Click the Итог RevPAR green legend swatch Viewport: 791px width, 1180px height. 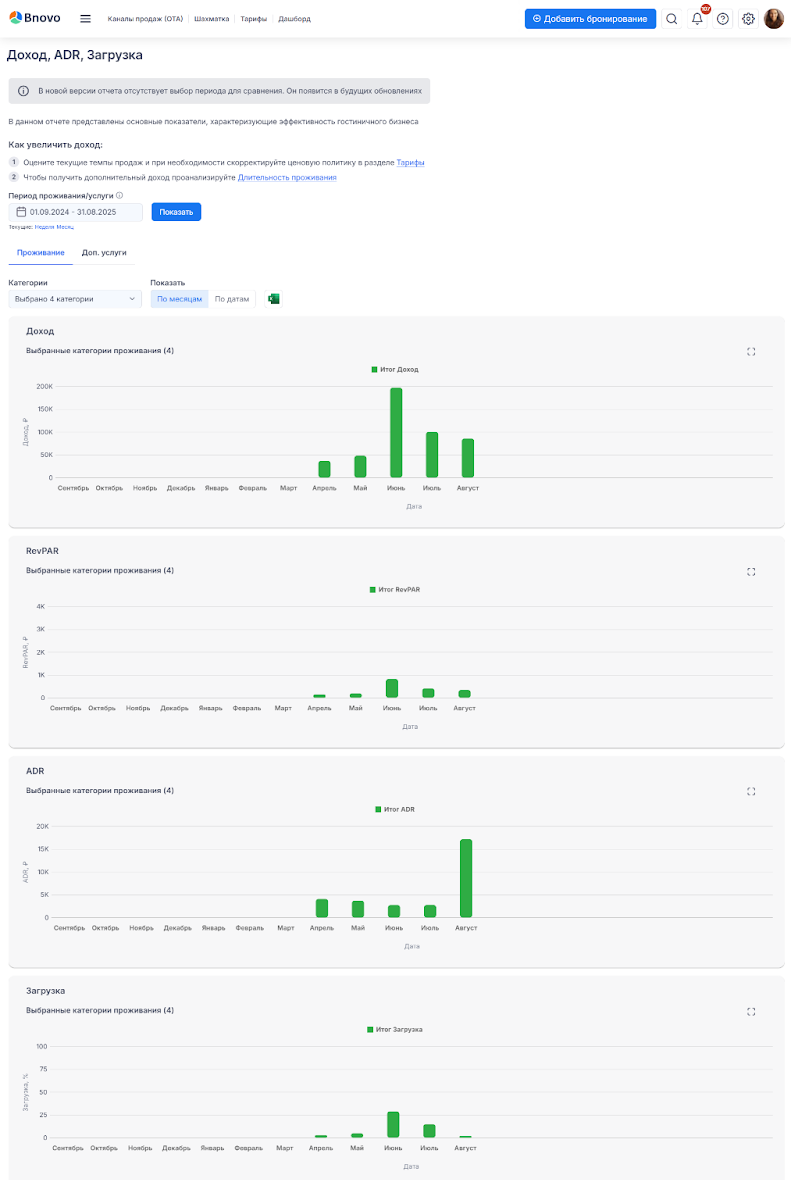[x=373, y=589]
